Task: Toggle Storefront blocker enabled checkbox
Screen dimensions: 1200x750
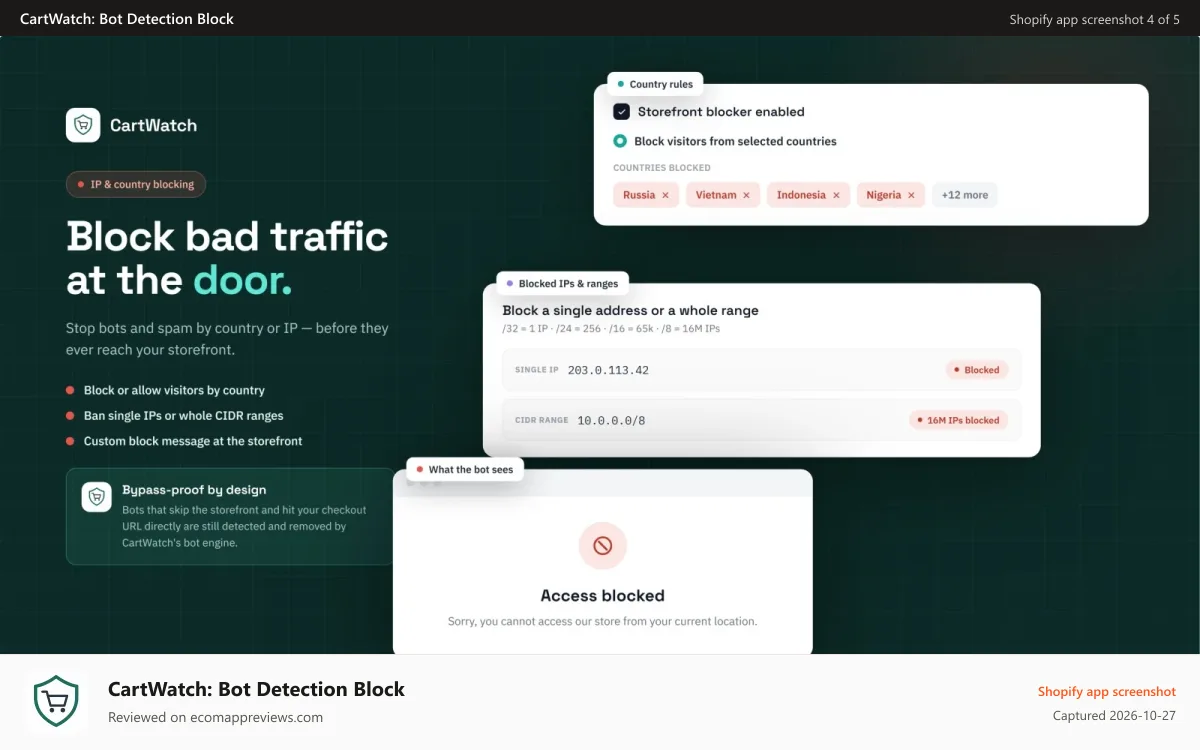Action: [x=621, y=112]
